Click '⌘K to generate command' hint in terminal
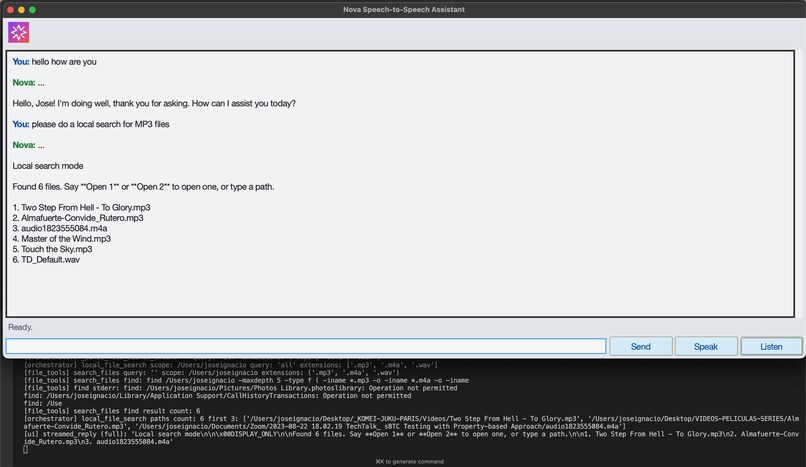The height and width of the screenshot is (467, 806). click(x=409, y=461)
